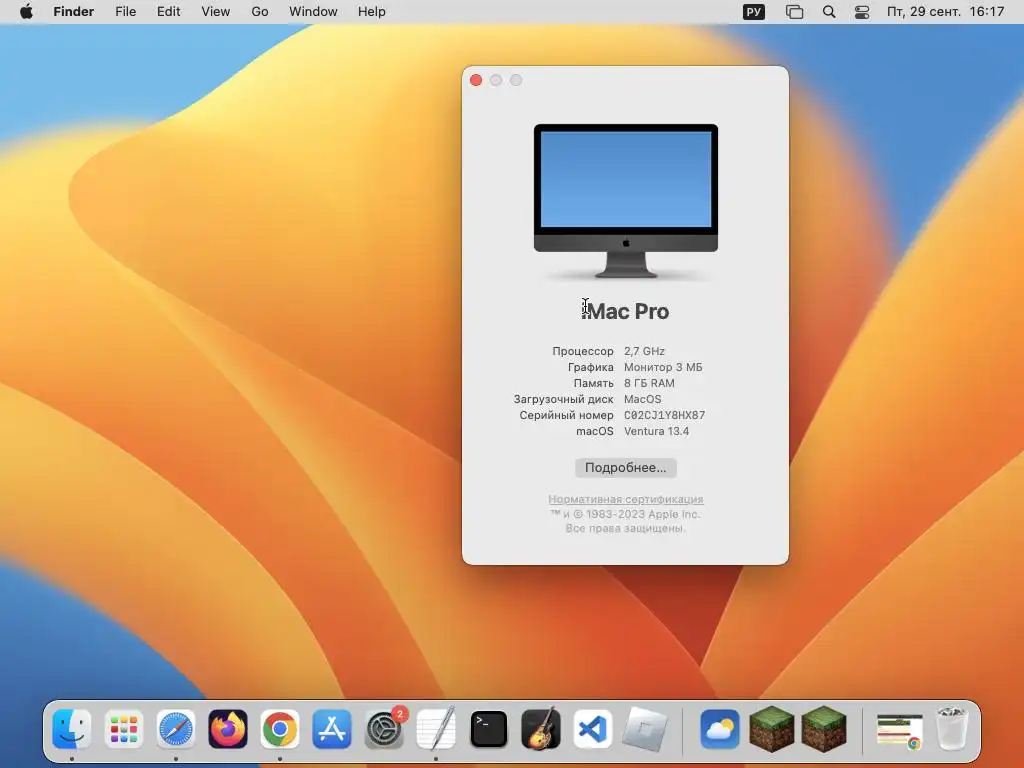Click the iMac image in the About window
The width and height of the screenshot is (1024, 768).
point(626,201)
